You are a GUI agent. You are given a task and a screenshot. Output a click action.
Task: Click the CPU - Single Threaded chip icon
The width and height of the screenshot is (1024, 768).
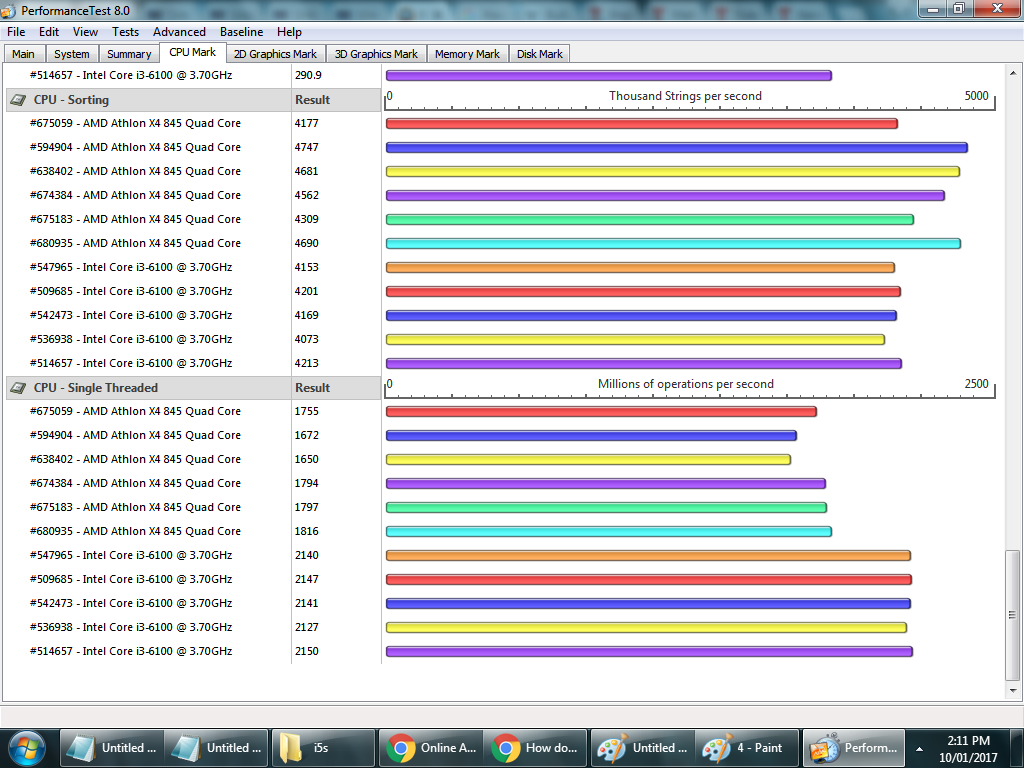18,388
